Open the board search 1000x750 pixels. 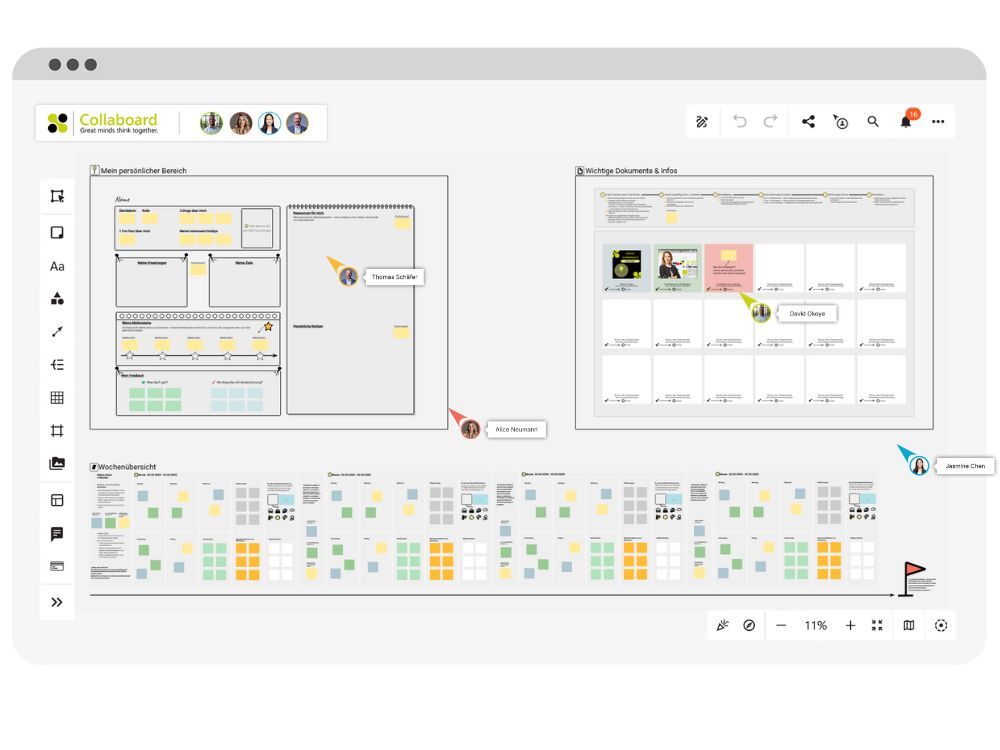tap(873, 122)
